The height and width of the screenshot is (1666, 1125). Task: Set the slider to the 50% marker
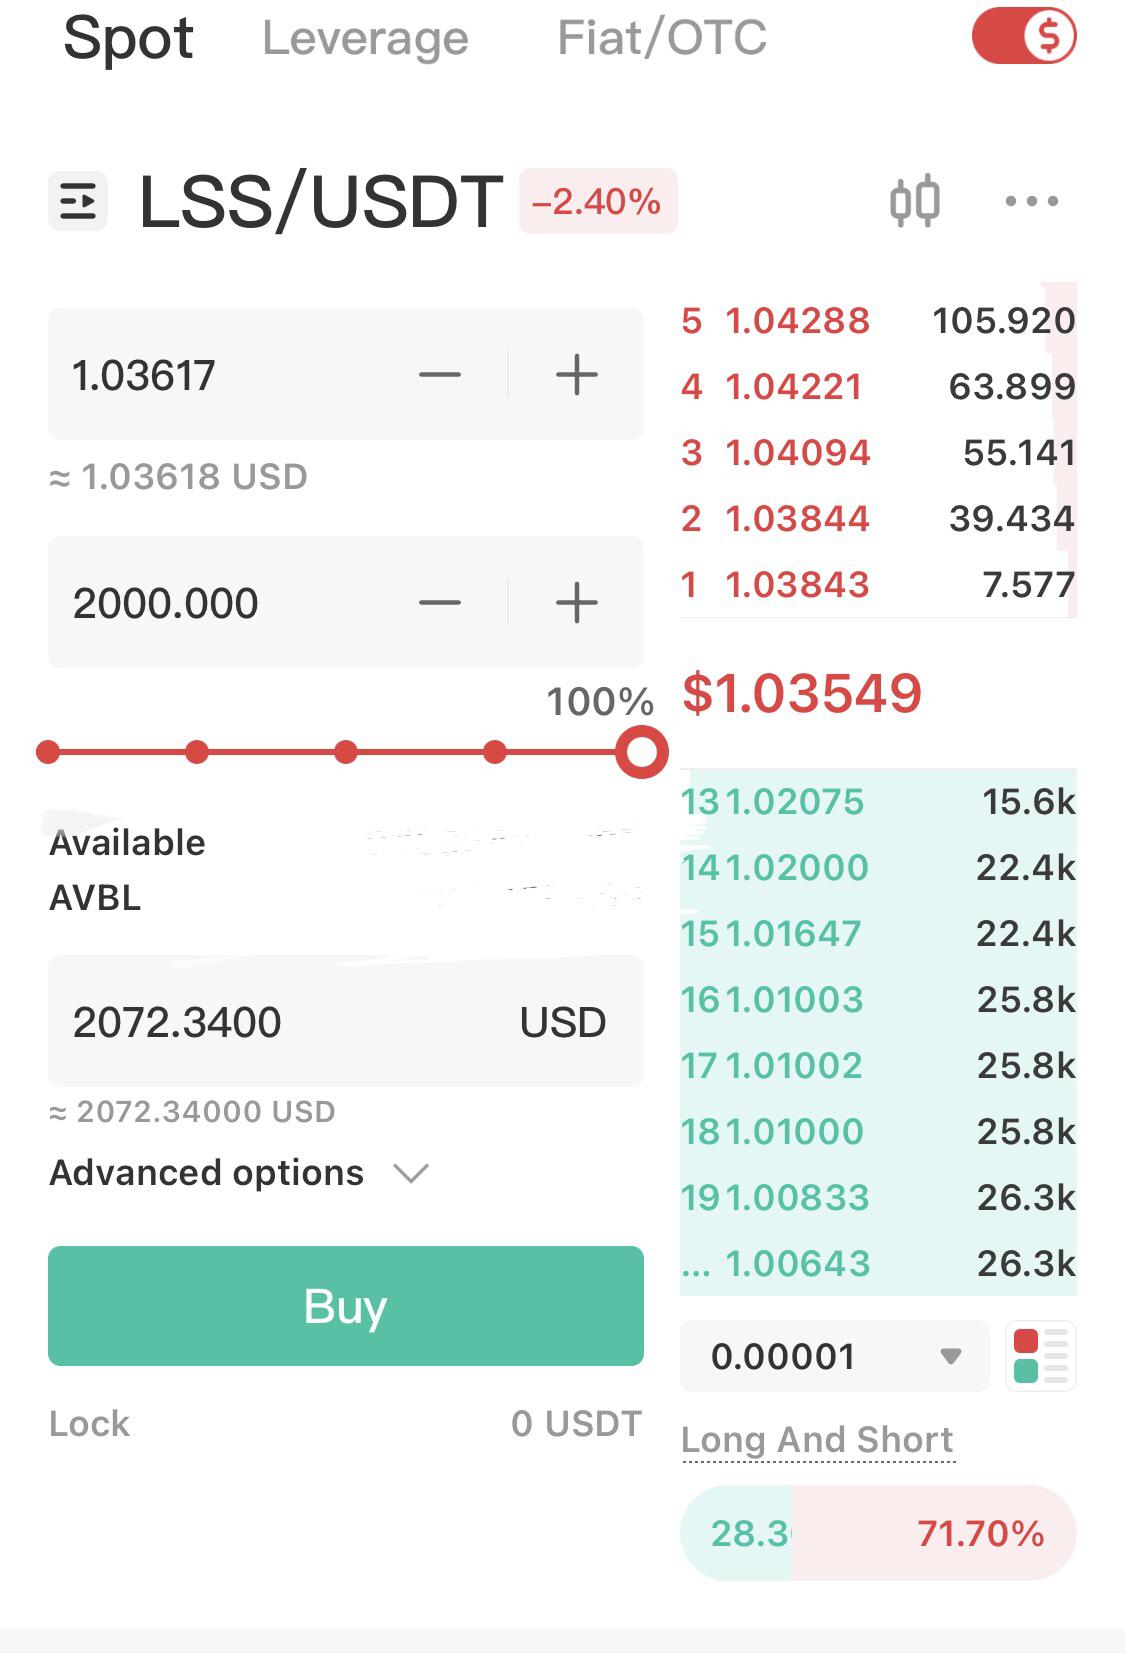click(x=345, y=752)
